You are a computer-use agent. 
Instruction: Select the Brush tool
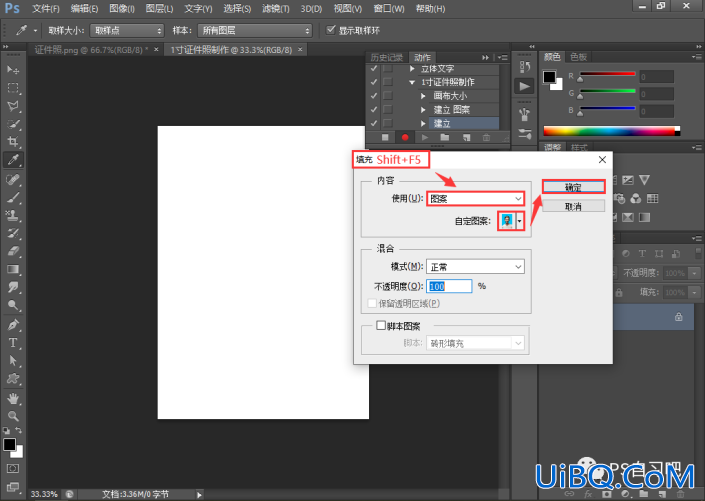(x=13, y=197)
